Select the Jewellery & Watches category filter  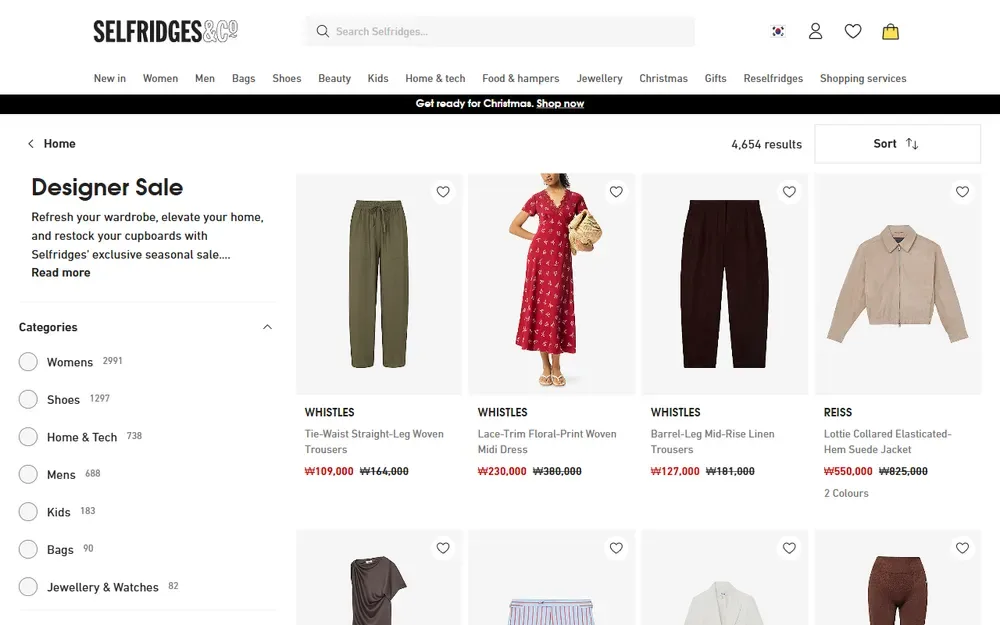(28, 587)
